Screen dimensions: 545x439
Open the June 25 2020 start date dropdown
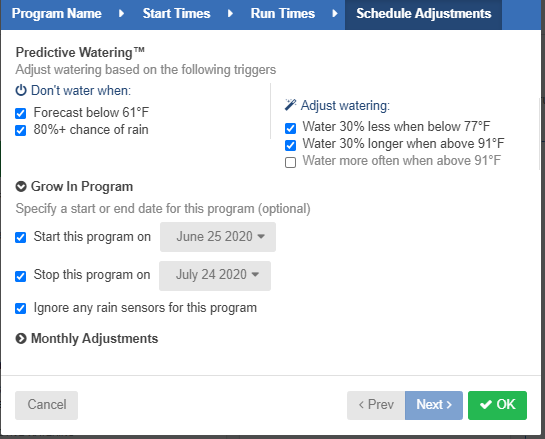click(218, 237)
